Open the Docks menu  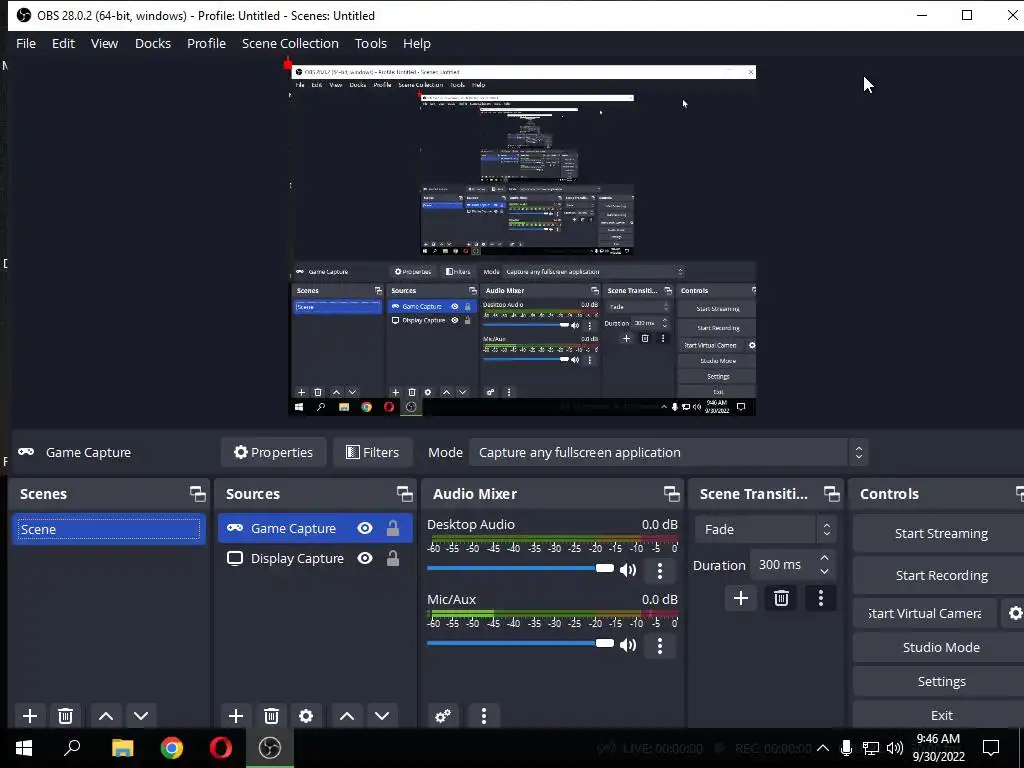pos(153,43)
